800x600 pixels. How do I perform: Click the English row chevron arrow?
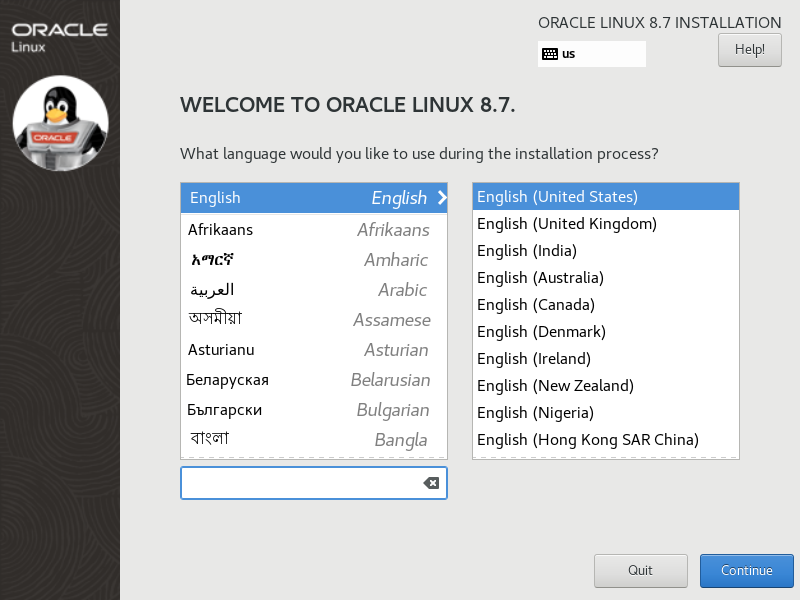click(442, 197)
